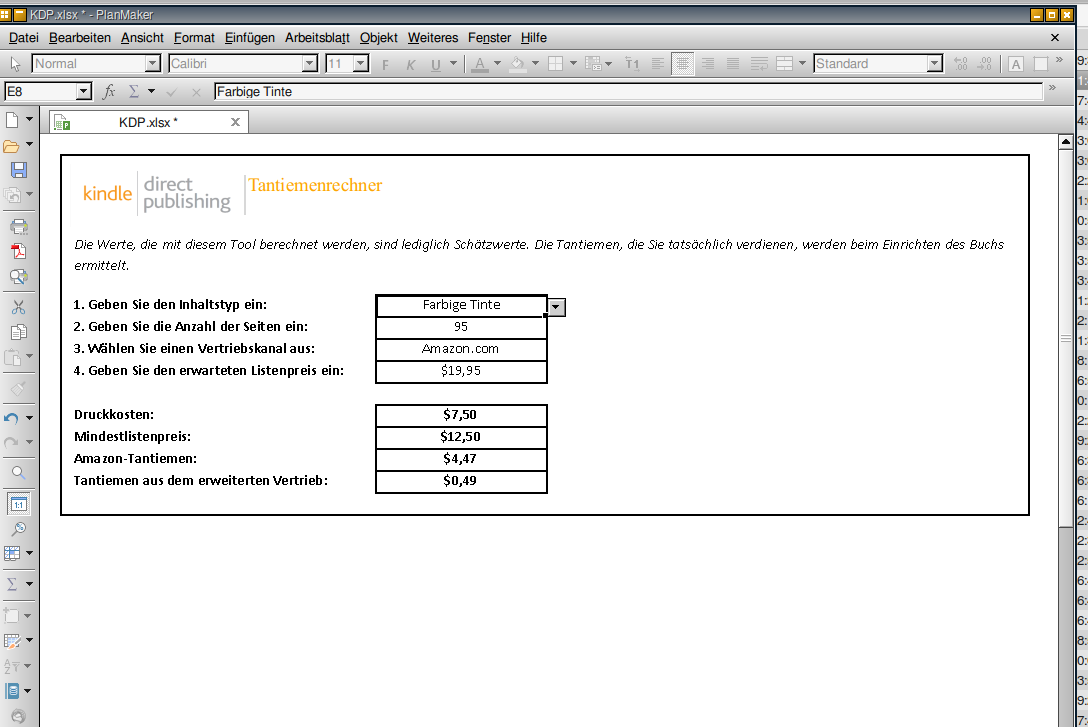
Task: Toggle underline with the U button
Action: 436,65
